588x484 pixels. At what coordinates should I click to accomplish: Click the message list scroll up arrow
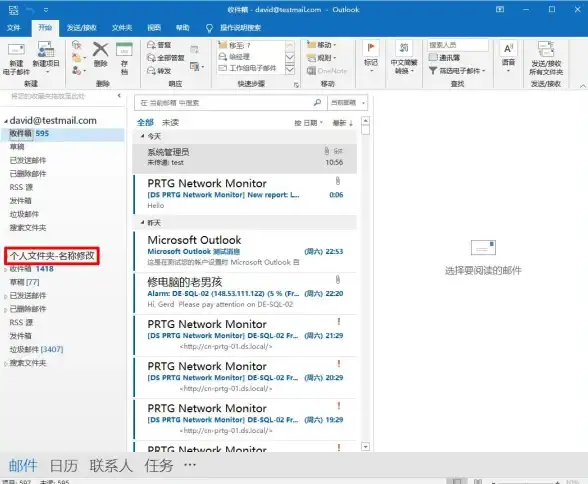[x=365, y=121]
